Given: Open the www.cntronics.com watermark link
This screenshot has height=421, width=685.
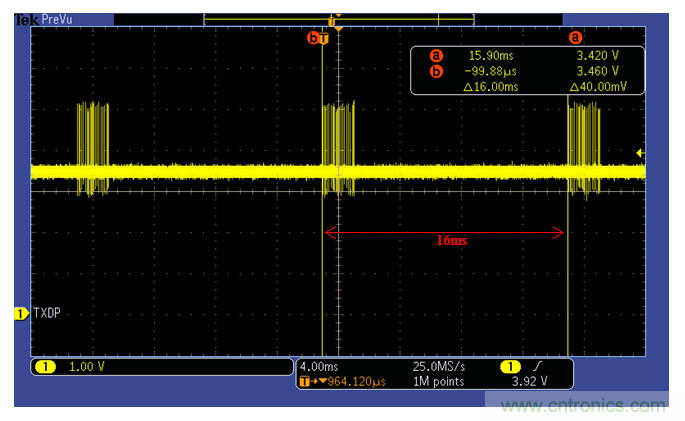Looking at the screenshot, I should [x=584, y=405].
